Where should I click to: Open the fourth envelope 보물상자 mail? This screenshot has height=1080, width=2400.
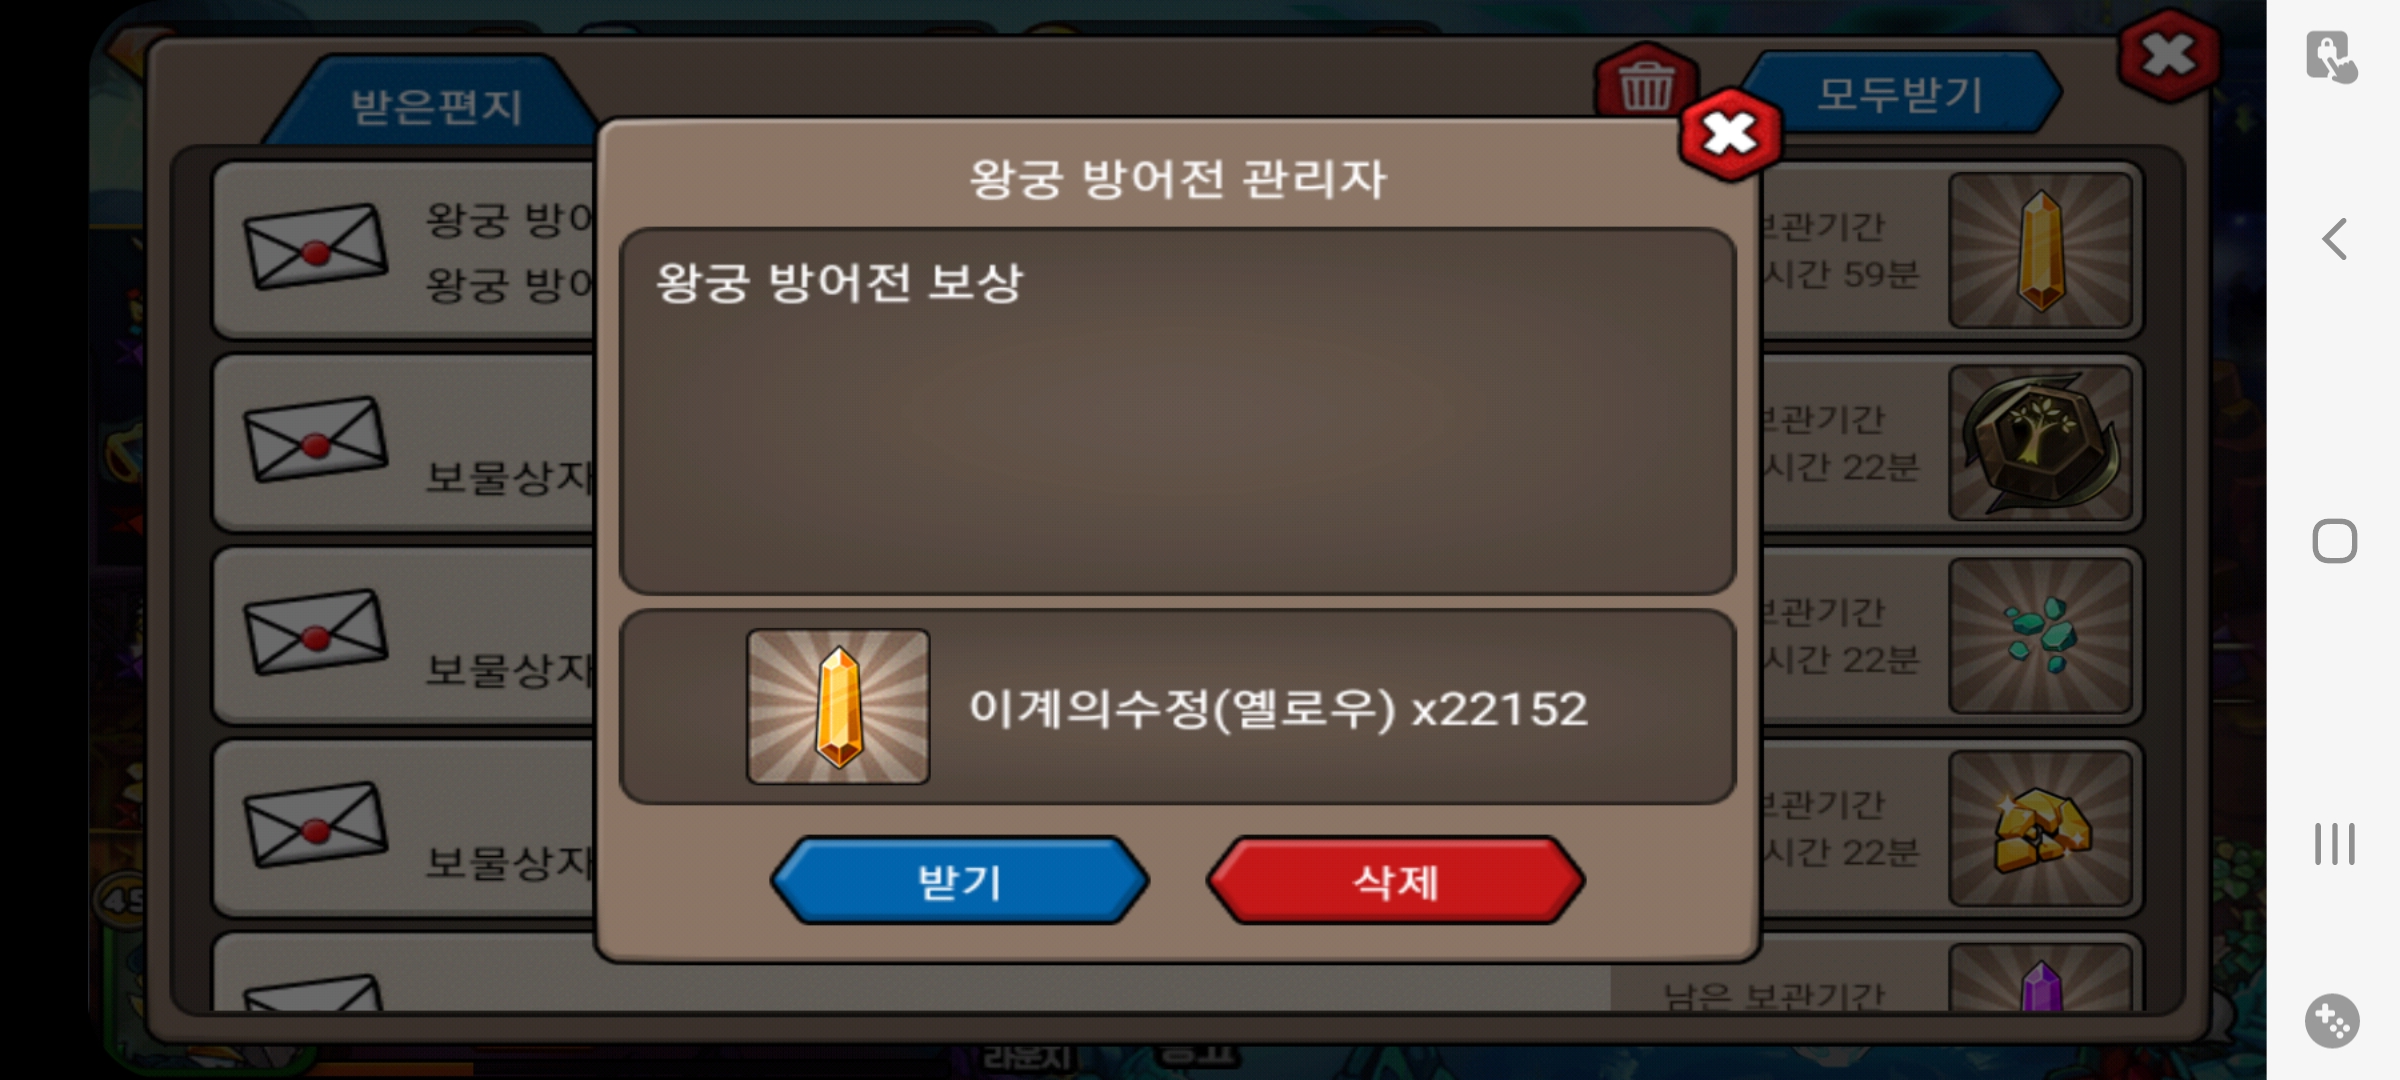316,825
